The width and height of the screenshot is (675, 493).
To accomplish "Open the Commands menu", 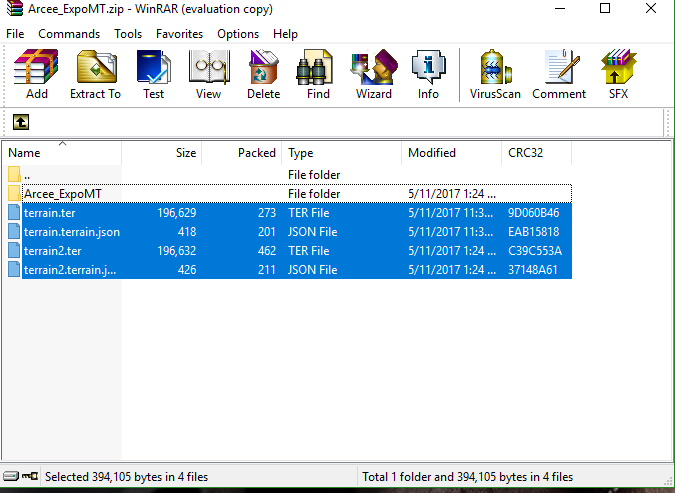I will click(69, 34).
